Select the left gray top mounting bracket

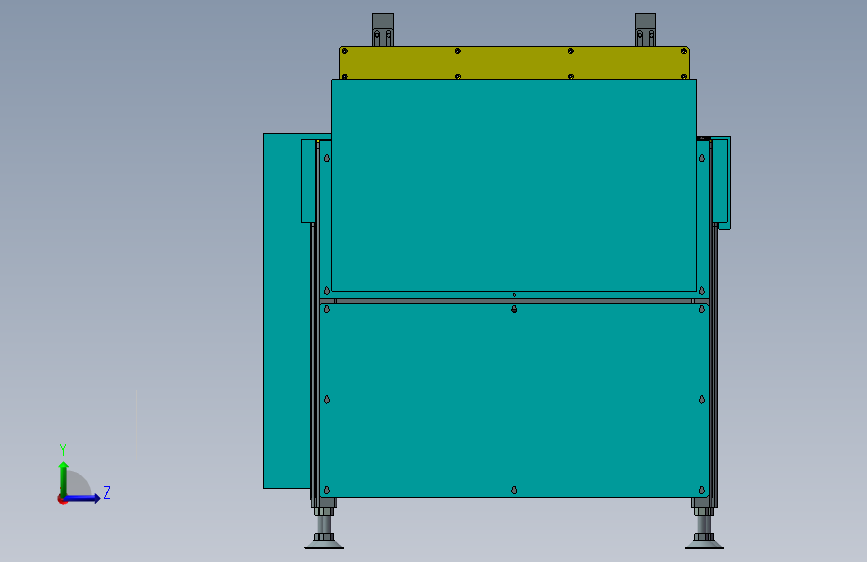(383, 30)
